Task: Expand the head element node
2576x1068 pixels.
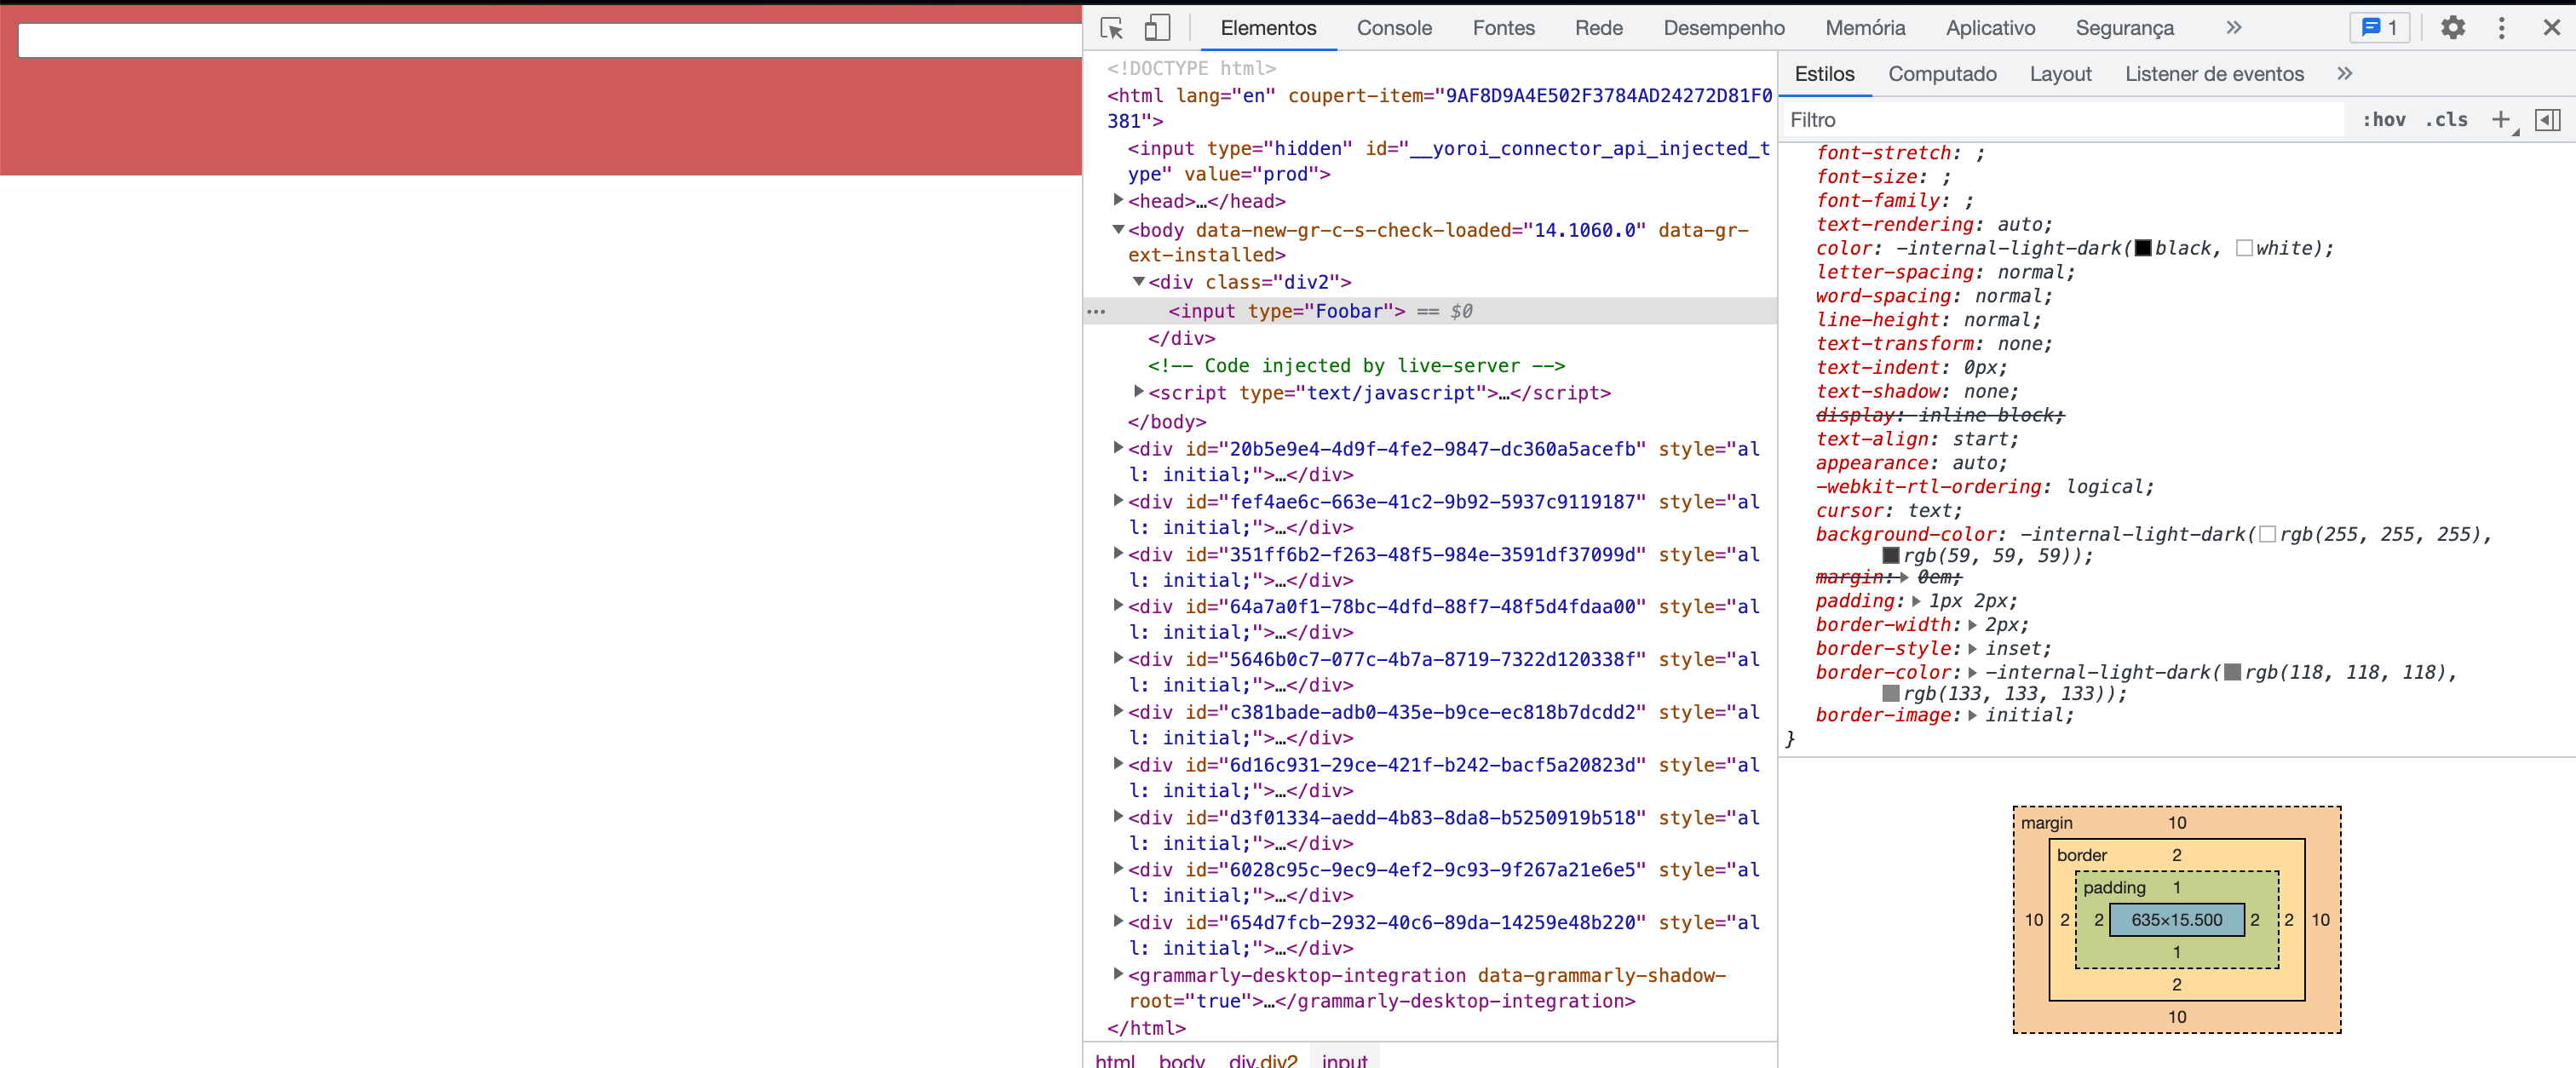Action: (1118, 200)
